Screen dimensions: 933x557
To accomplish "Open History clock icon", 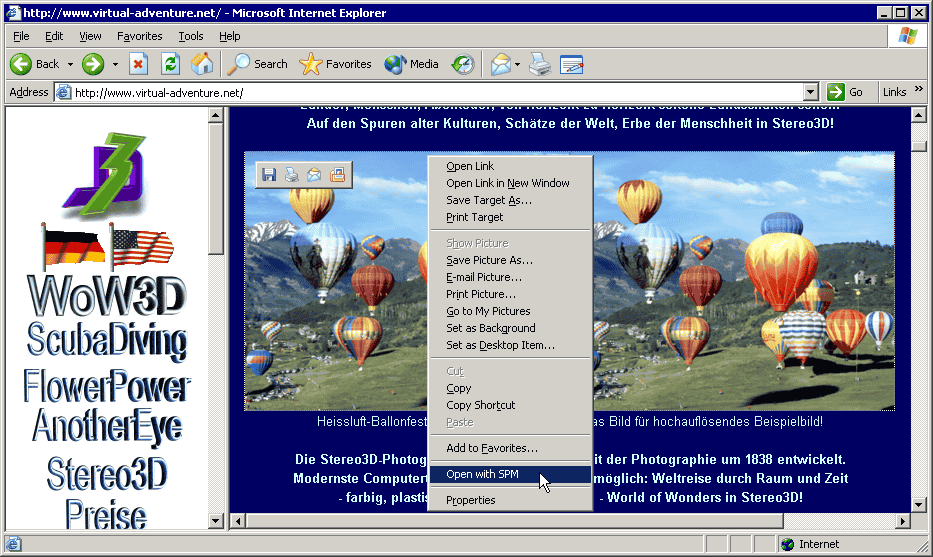I will (463, 64).
